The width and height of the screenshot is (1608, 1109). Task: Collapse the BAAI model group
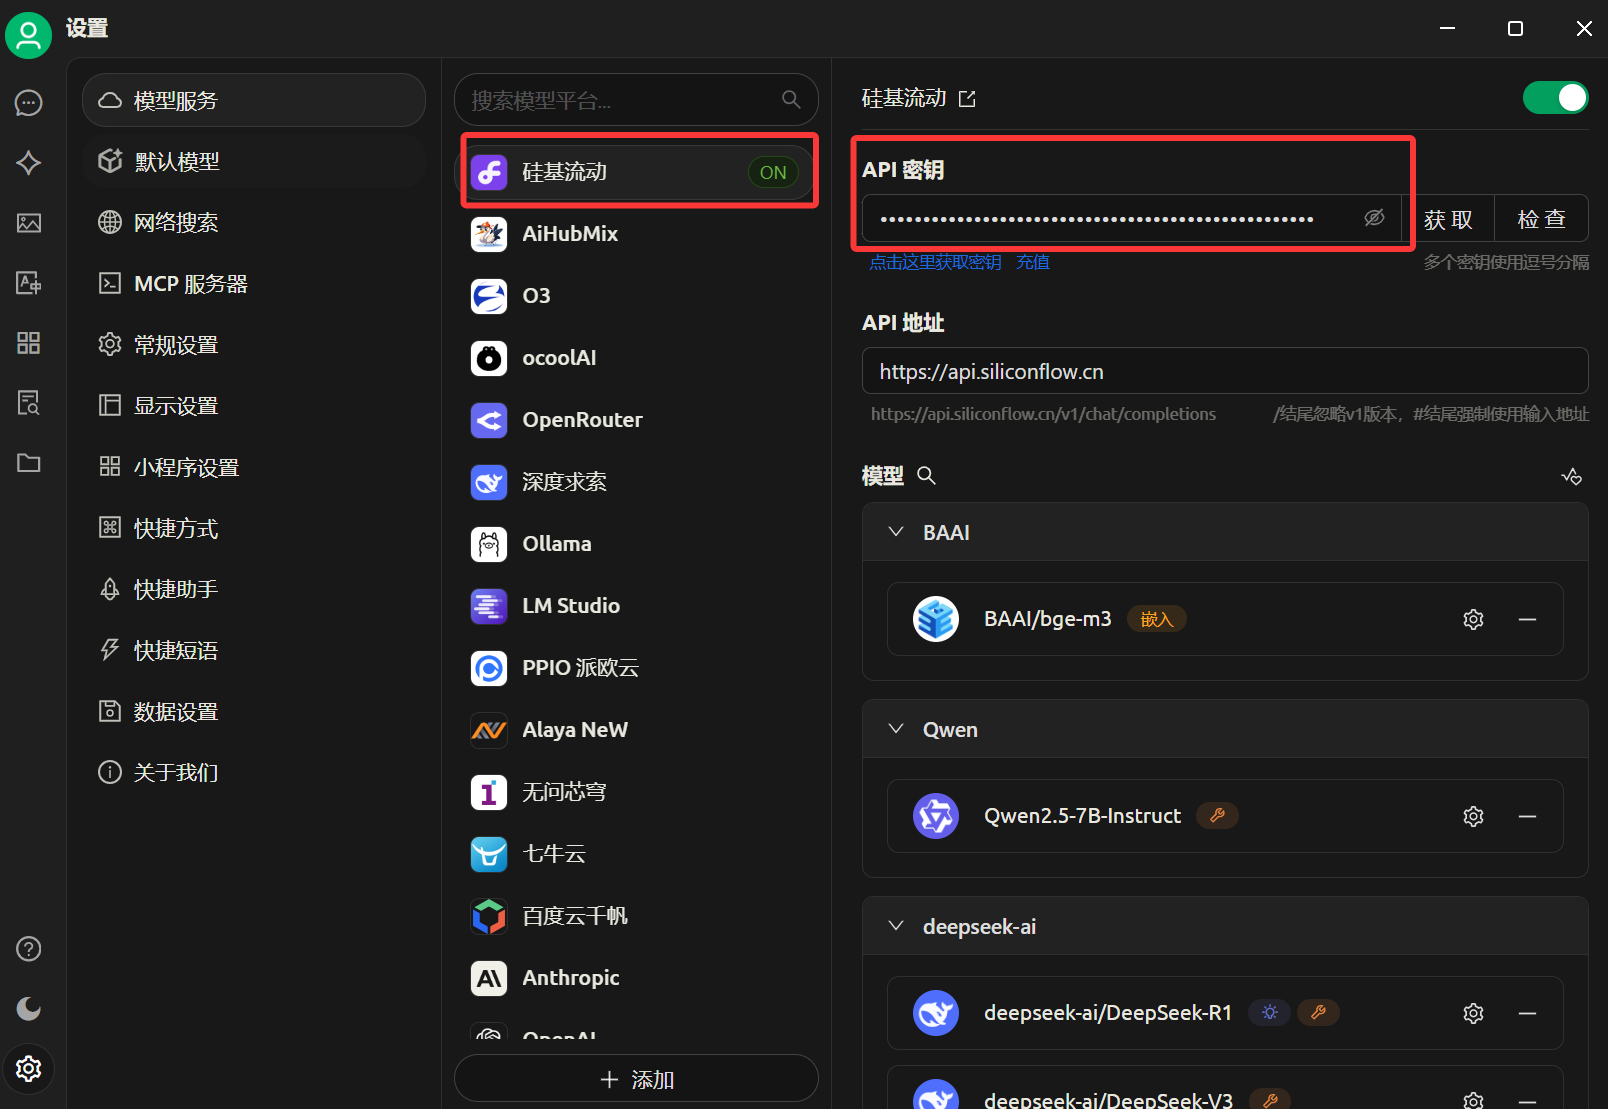(x=896, y=532)
